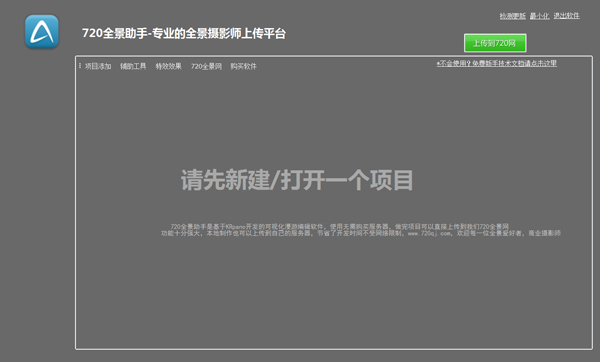Click the description line starting 功能十分强大
Viewport: 600px width, 362px height.
[361, 233]
